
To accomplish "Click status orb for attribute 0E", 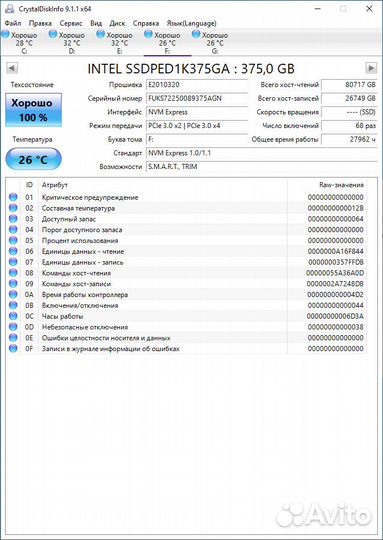I will [13, 338].
